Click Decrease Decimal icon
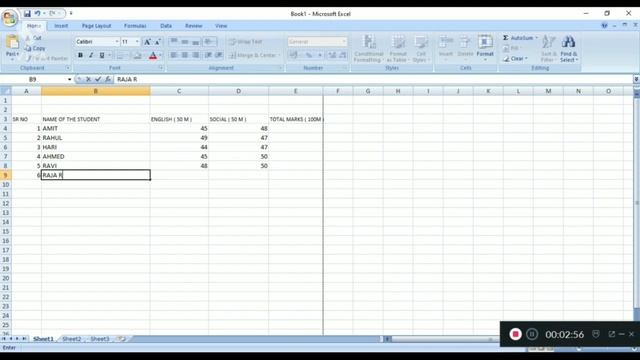 pyautogui.click(x=343, y=55)
